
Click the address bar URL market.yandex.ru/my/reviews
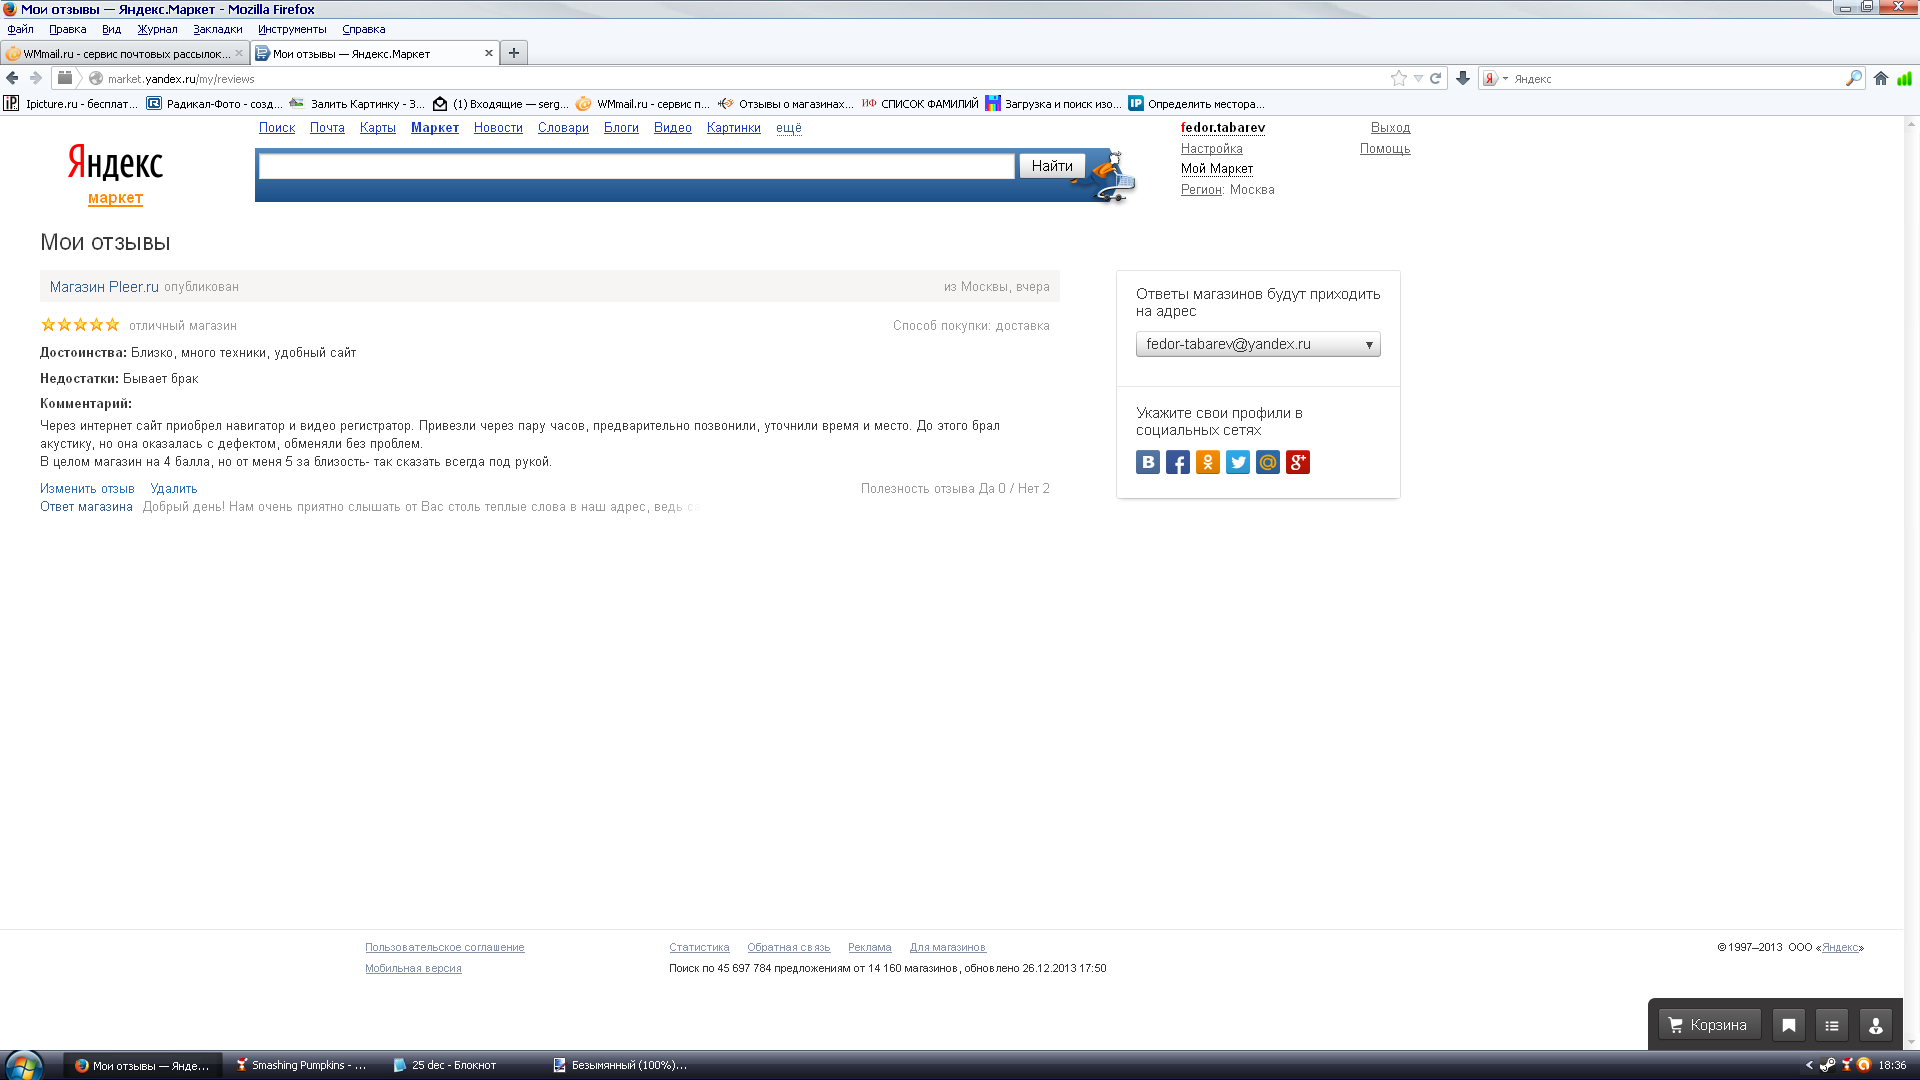pos(181,79)
